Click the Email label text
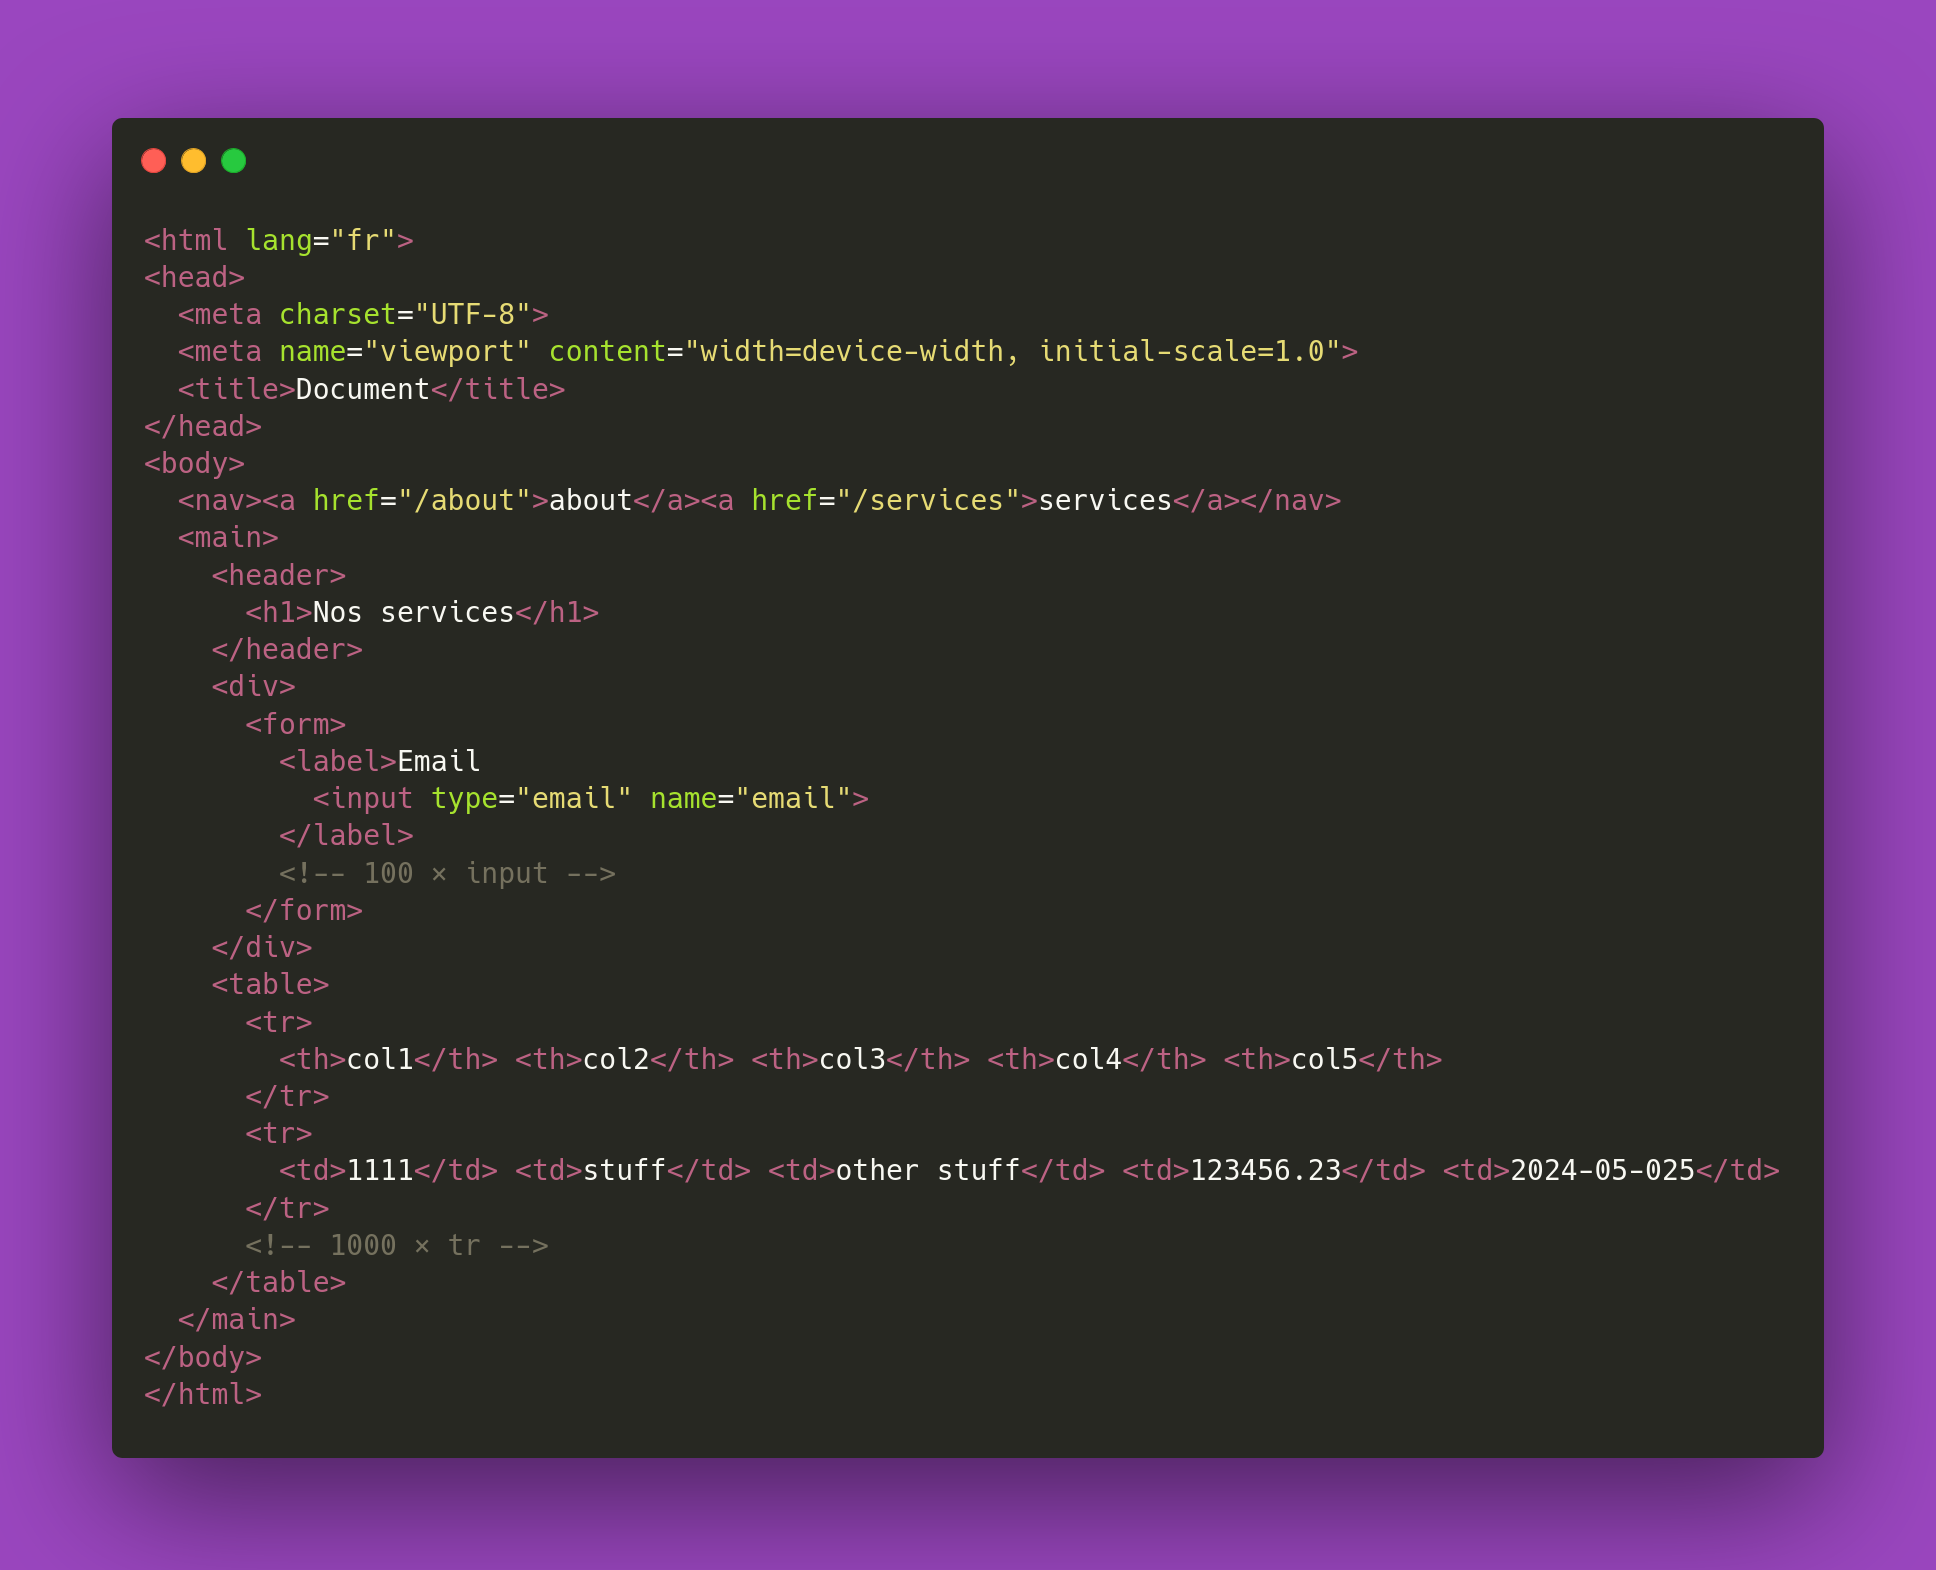Image resolution: width=1936 pixels, height=1570 pixels. 439,762
